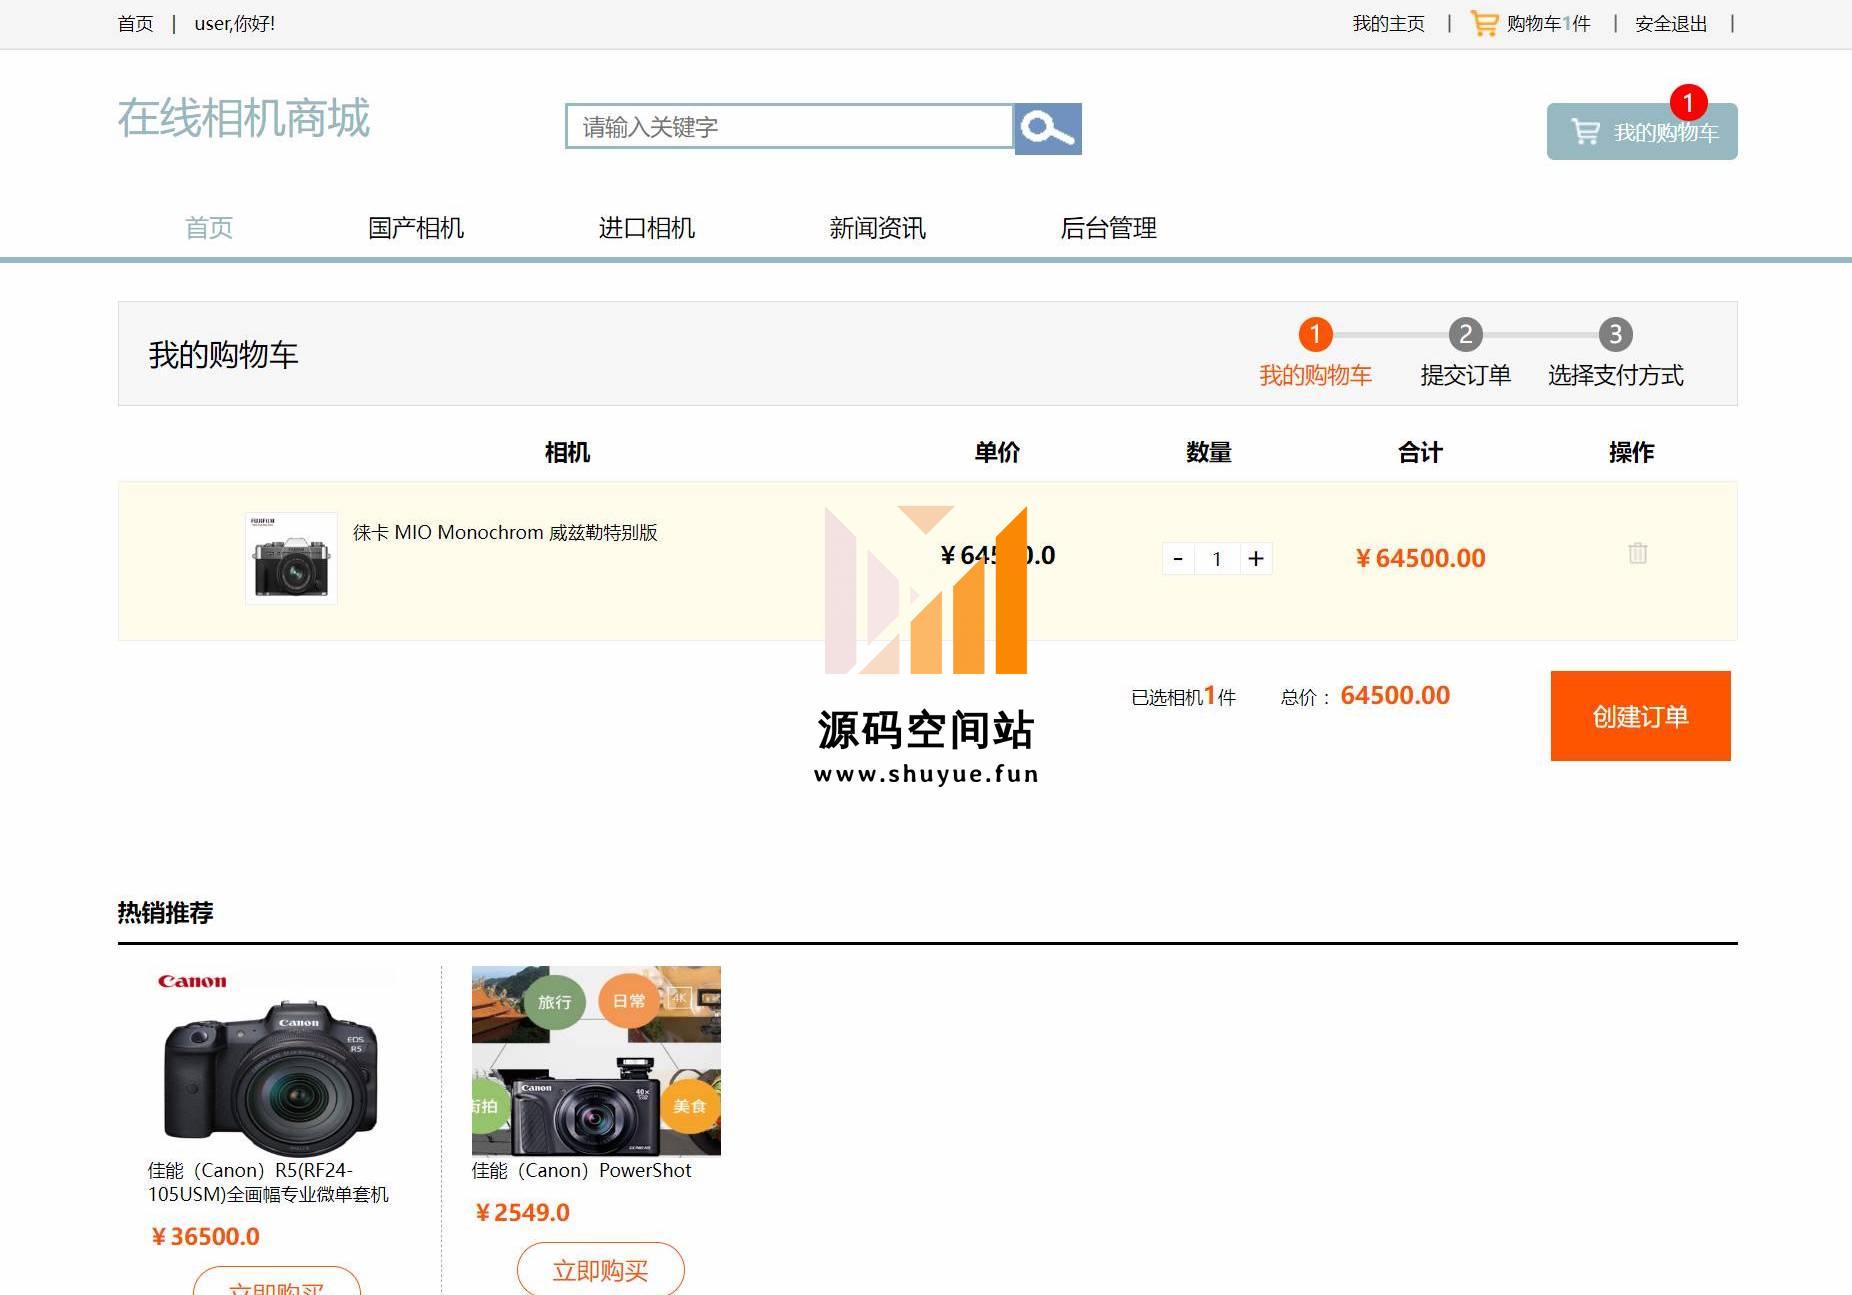1852x1295 pixels.
Task: Click step 3 circle for 选择支付方式
Action: tap(1615, 334)
